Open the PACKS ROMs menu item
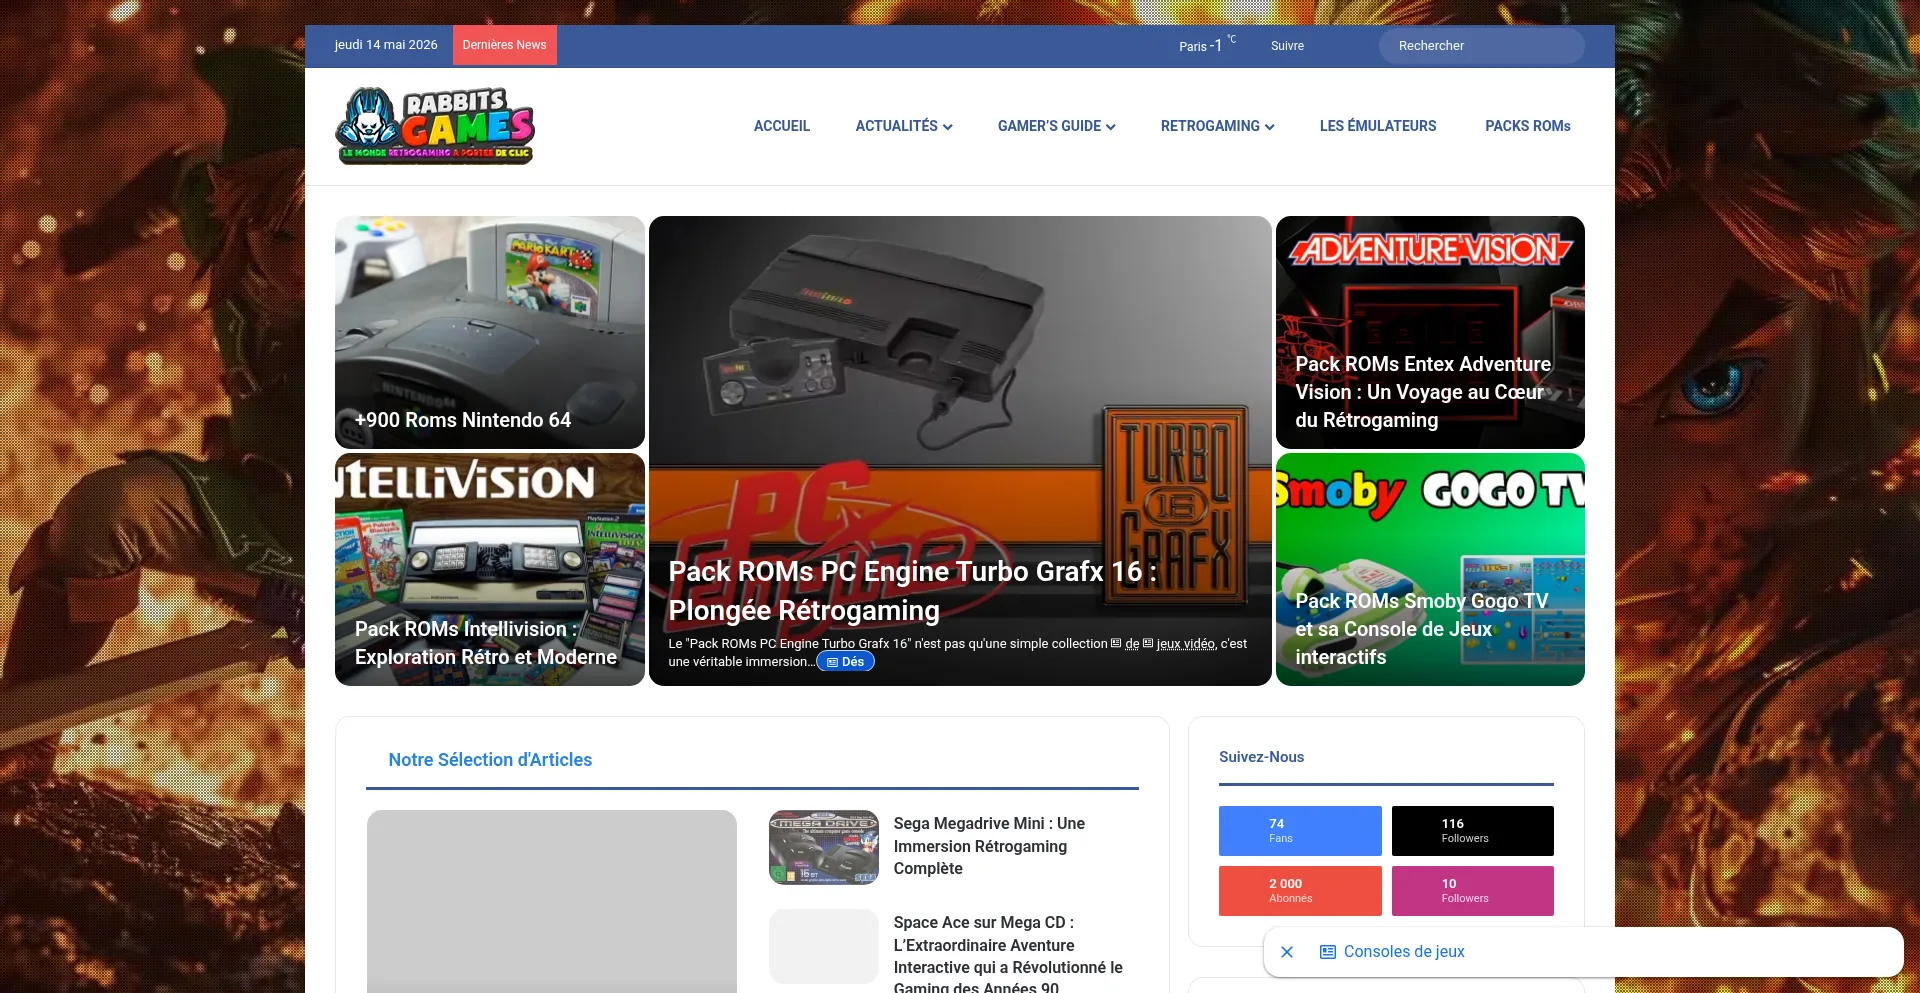The image size is (1920, 993). (1528, 126)
